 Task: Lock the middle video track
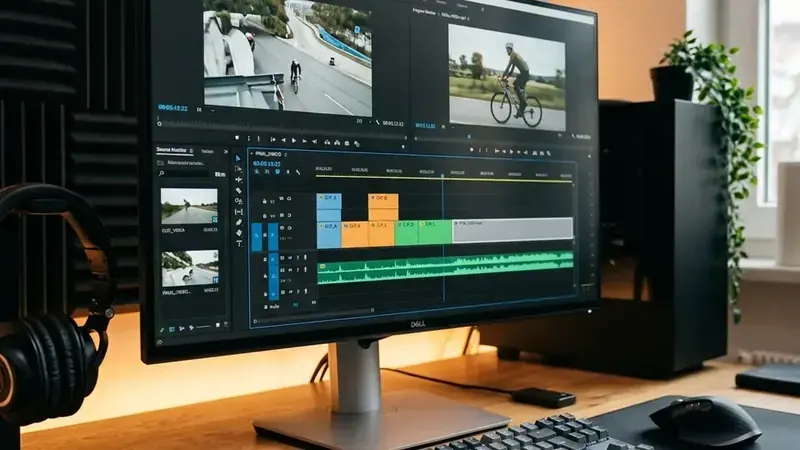click(x=264, y=216)
